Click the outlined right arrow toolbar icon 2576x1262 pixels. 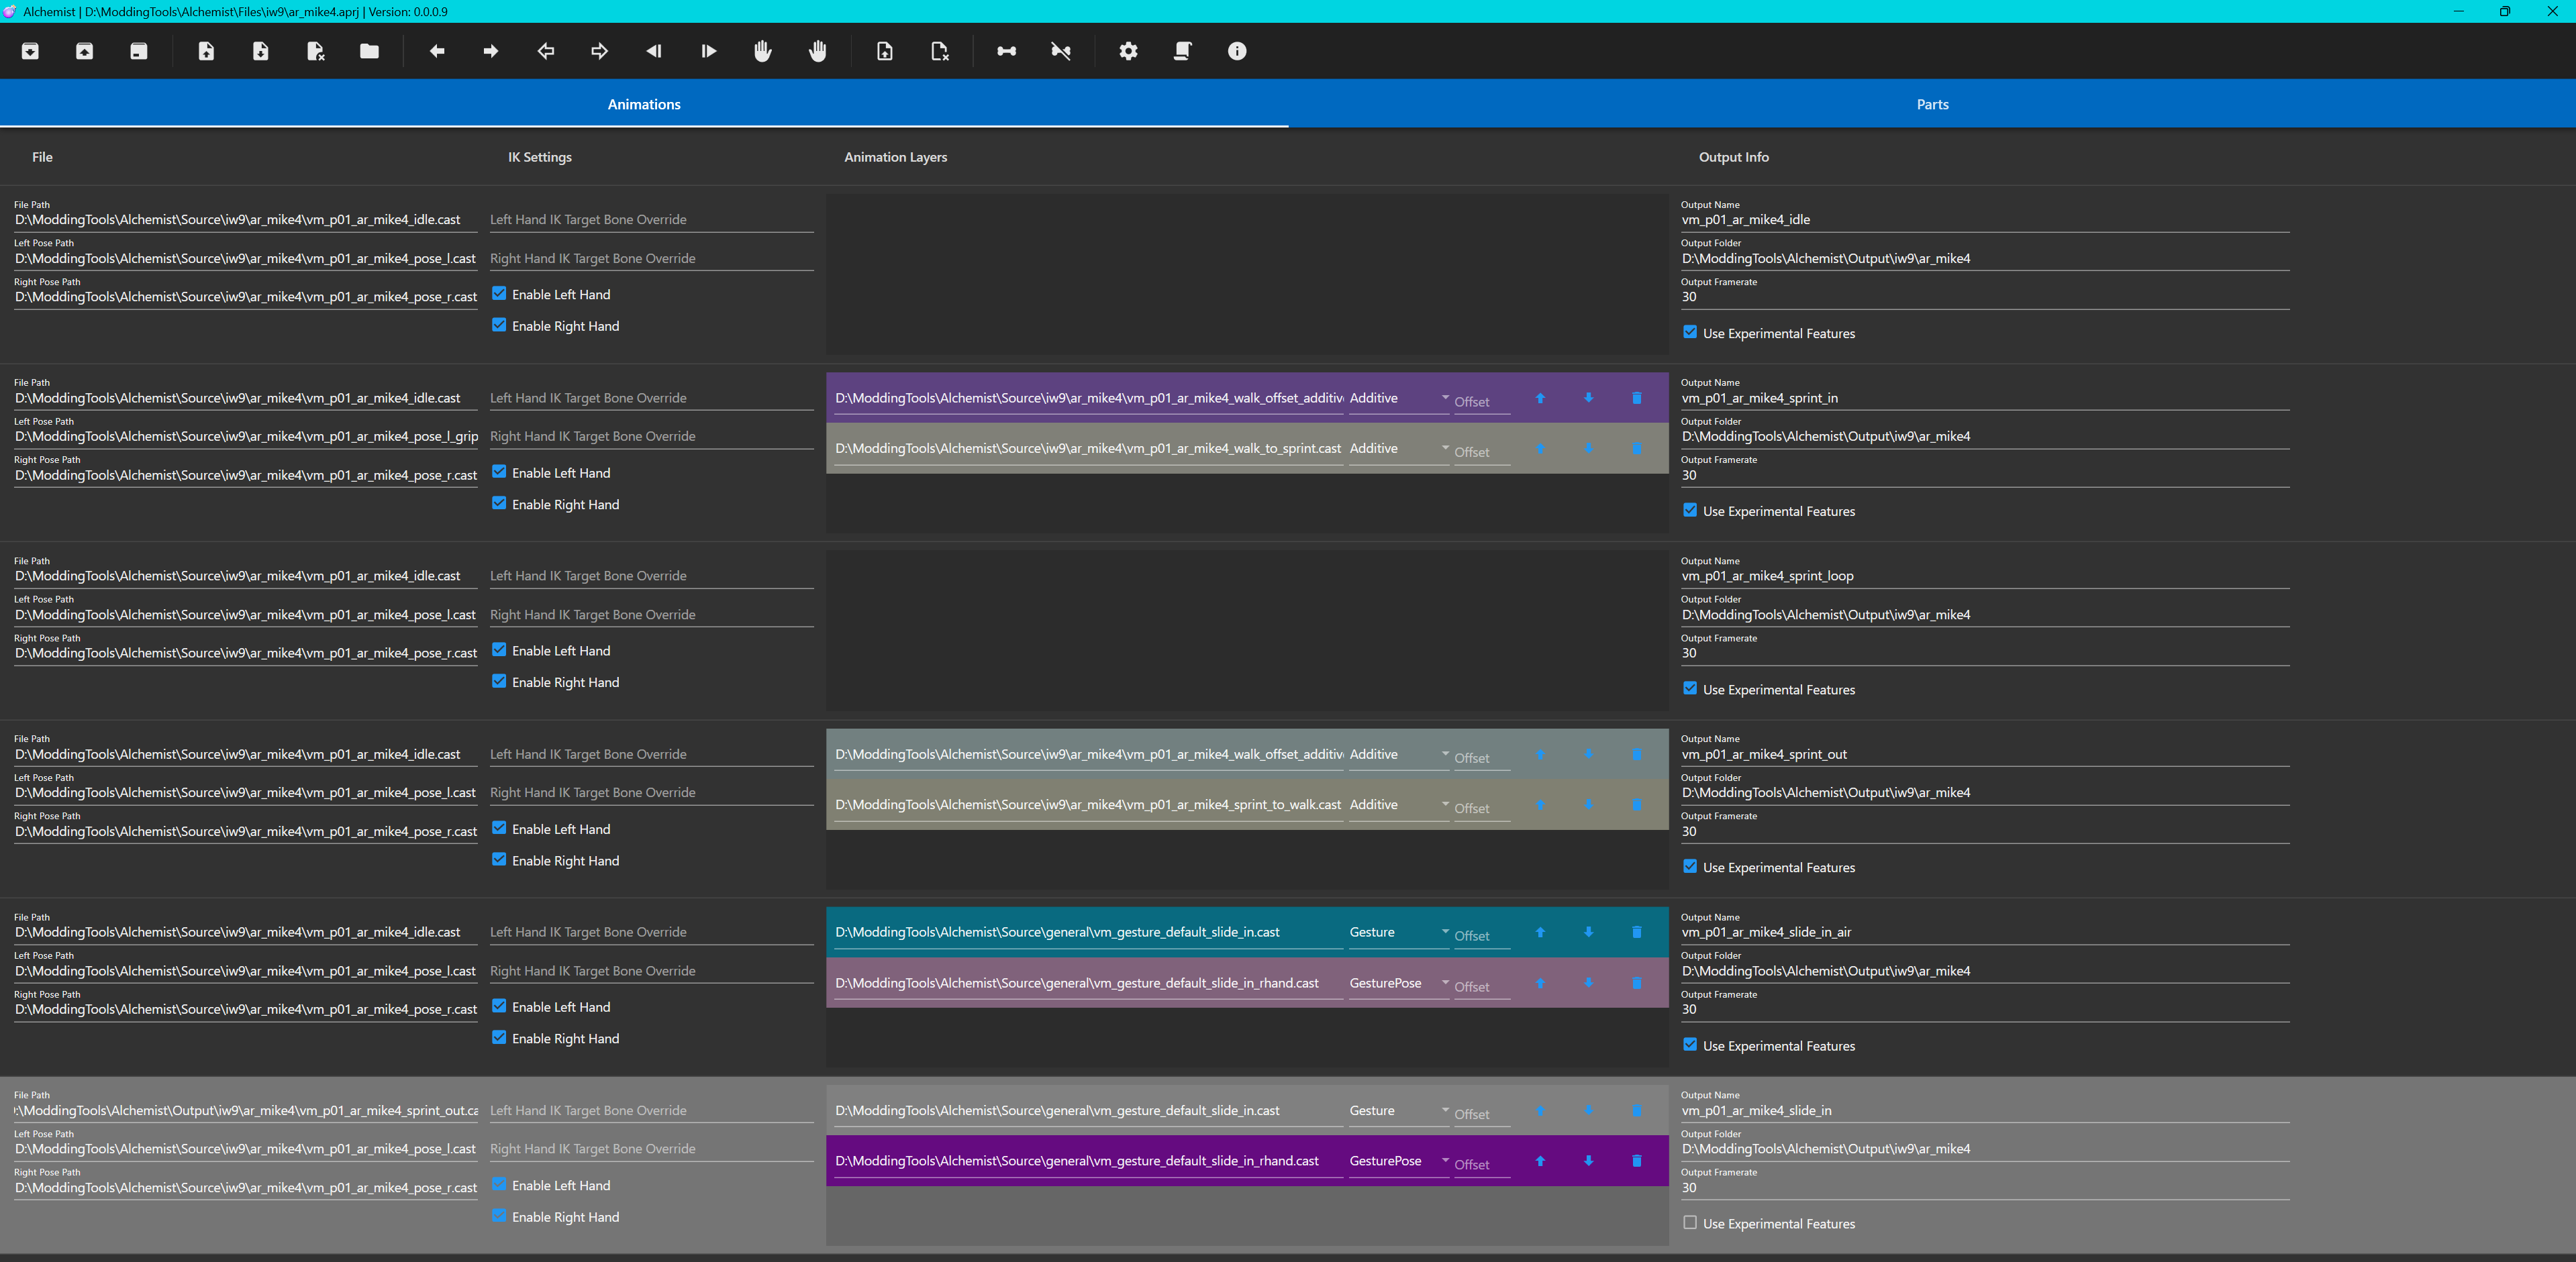pos(600,51)
